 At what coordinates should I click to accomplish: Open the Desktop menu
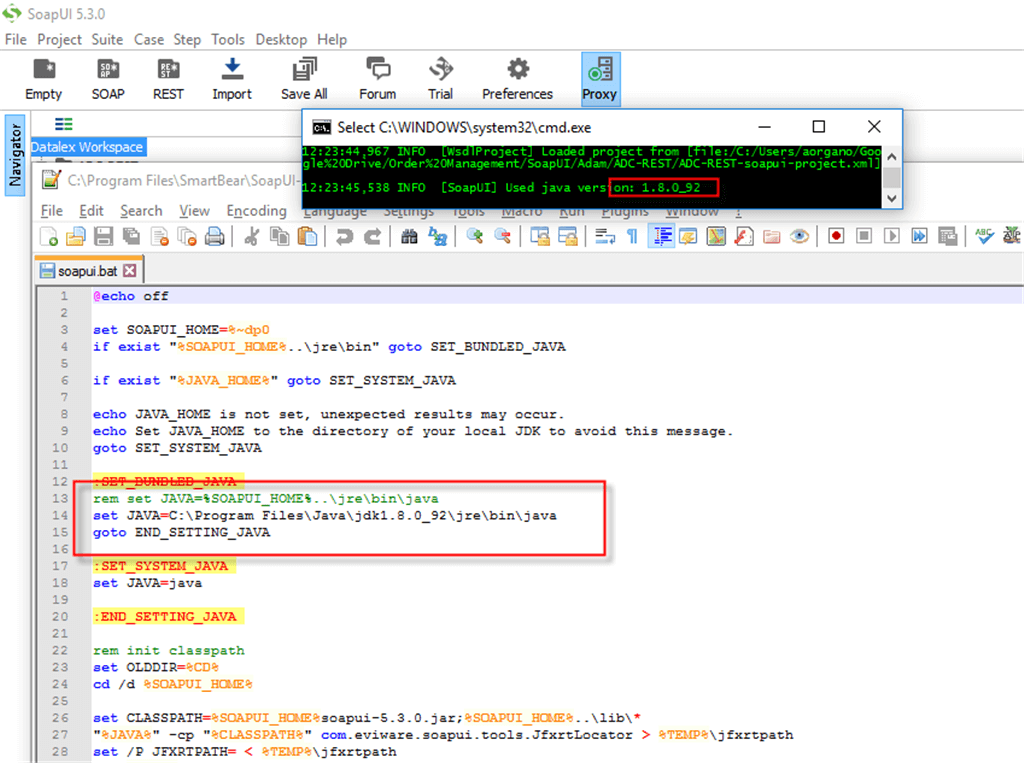[281, 39]
